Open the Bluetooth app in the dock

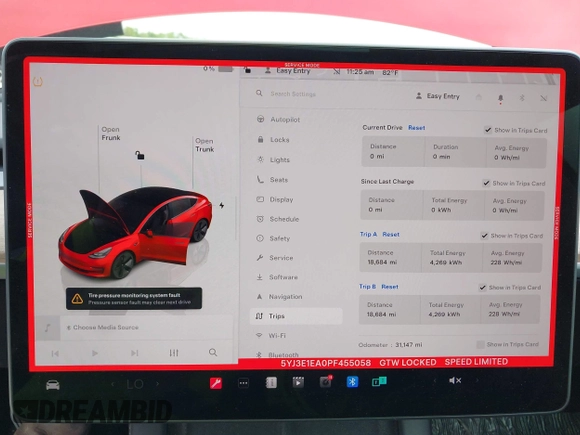pyautogui.click(x=352, y=381)
